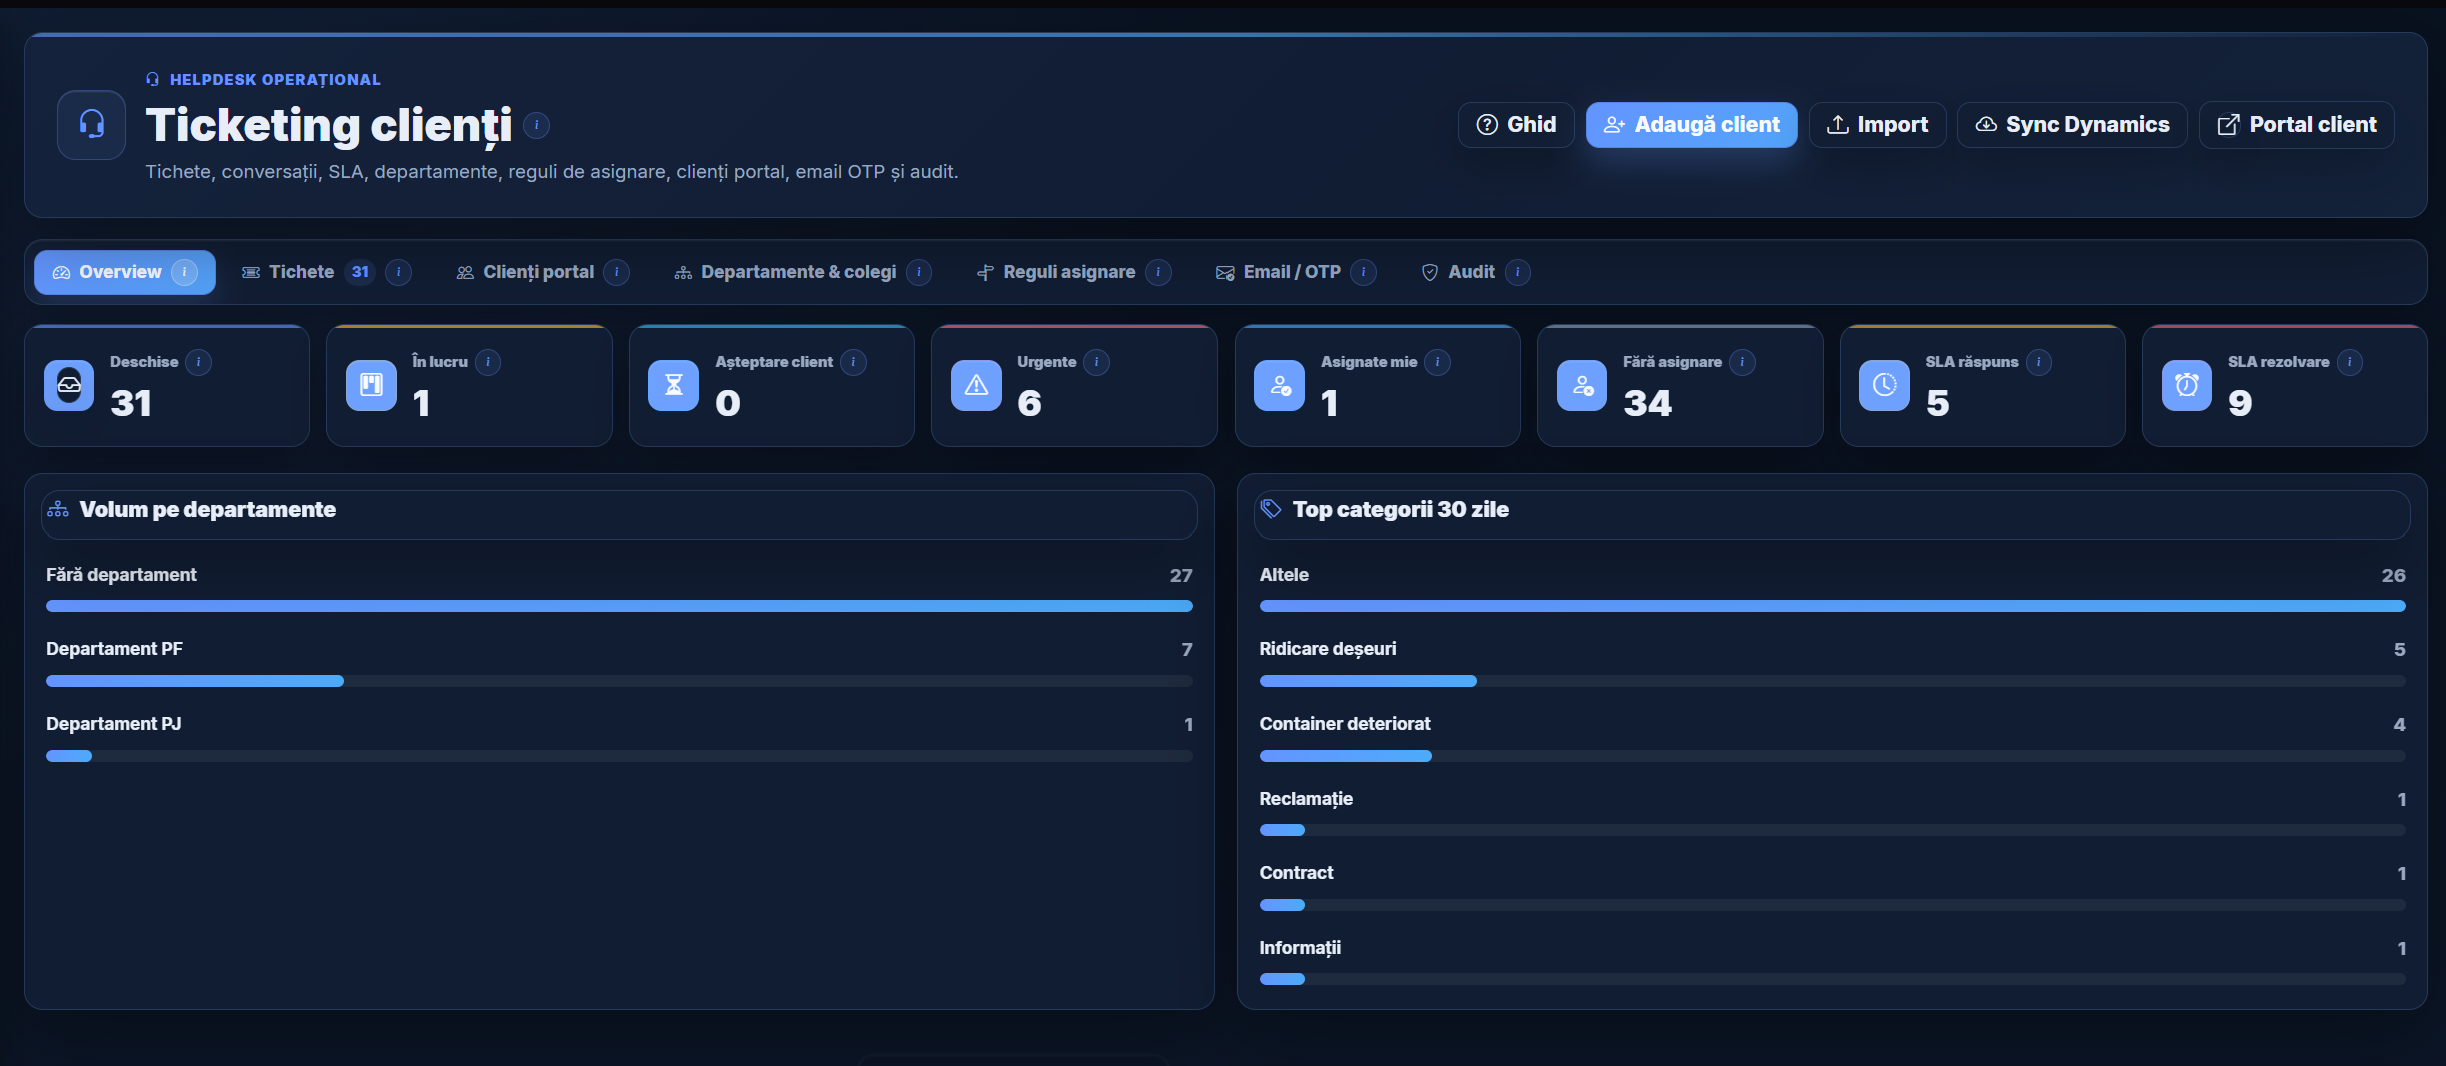The height and width of the screenshot is (1066, 2446).
Task: Click the În lucru kanban icon
Action: [371, 385]
